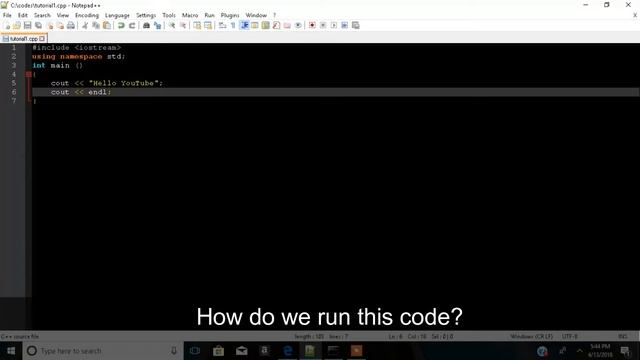The height and width of the screenshot is (360, 640).
Task: Click the Zoom Out toolbar icon
Action: (x=183, y=25)
